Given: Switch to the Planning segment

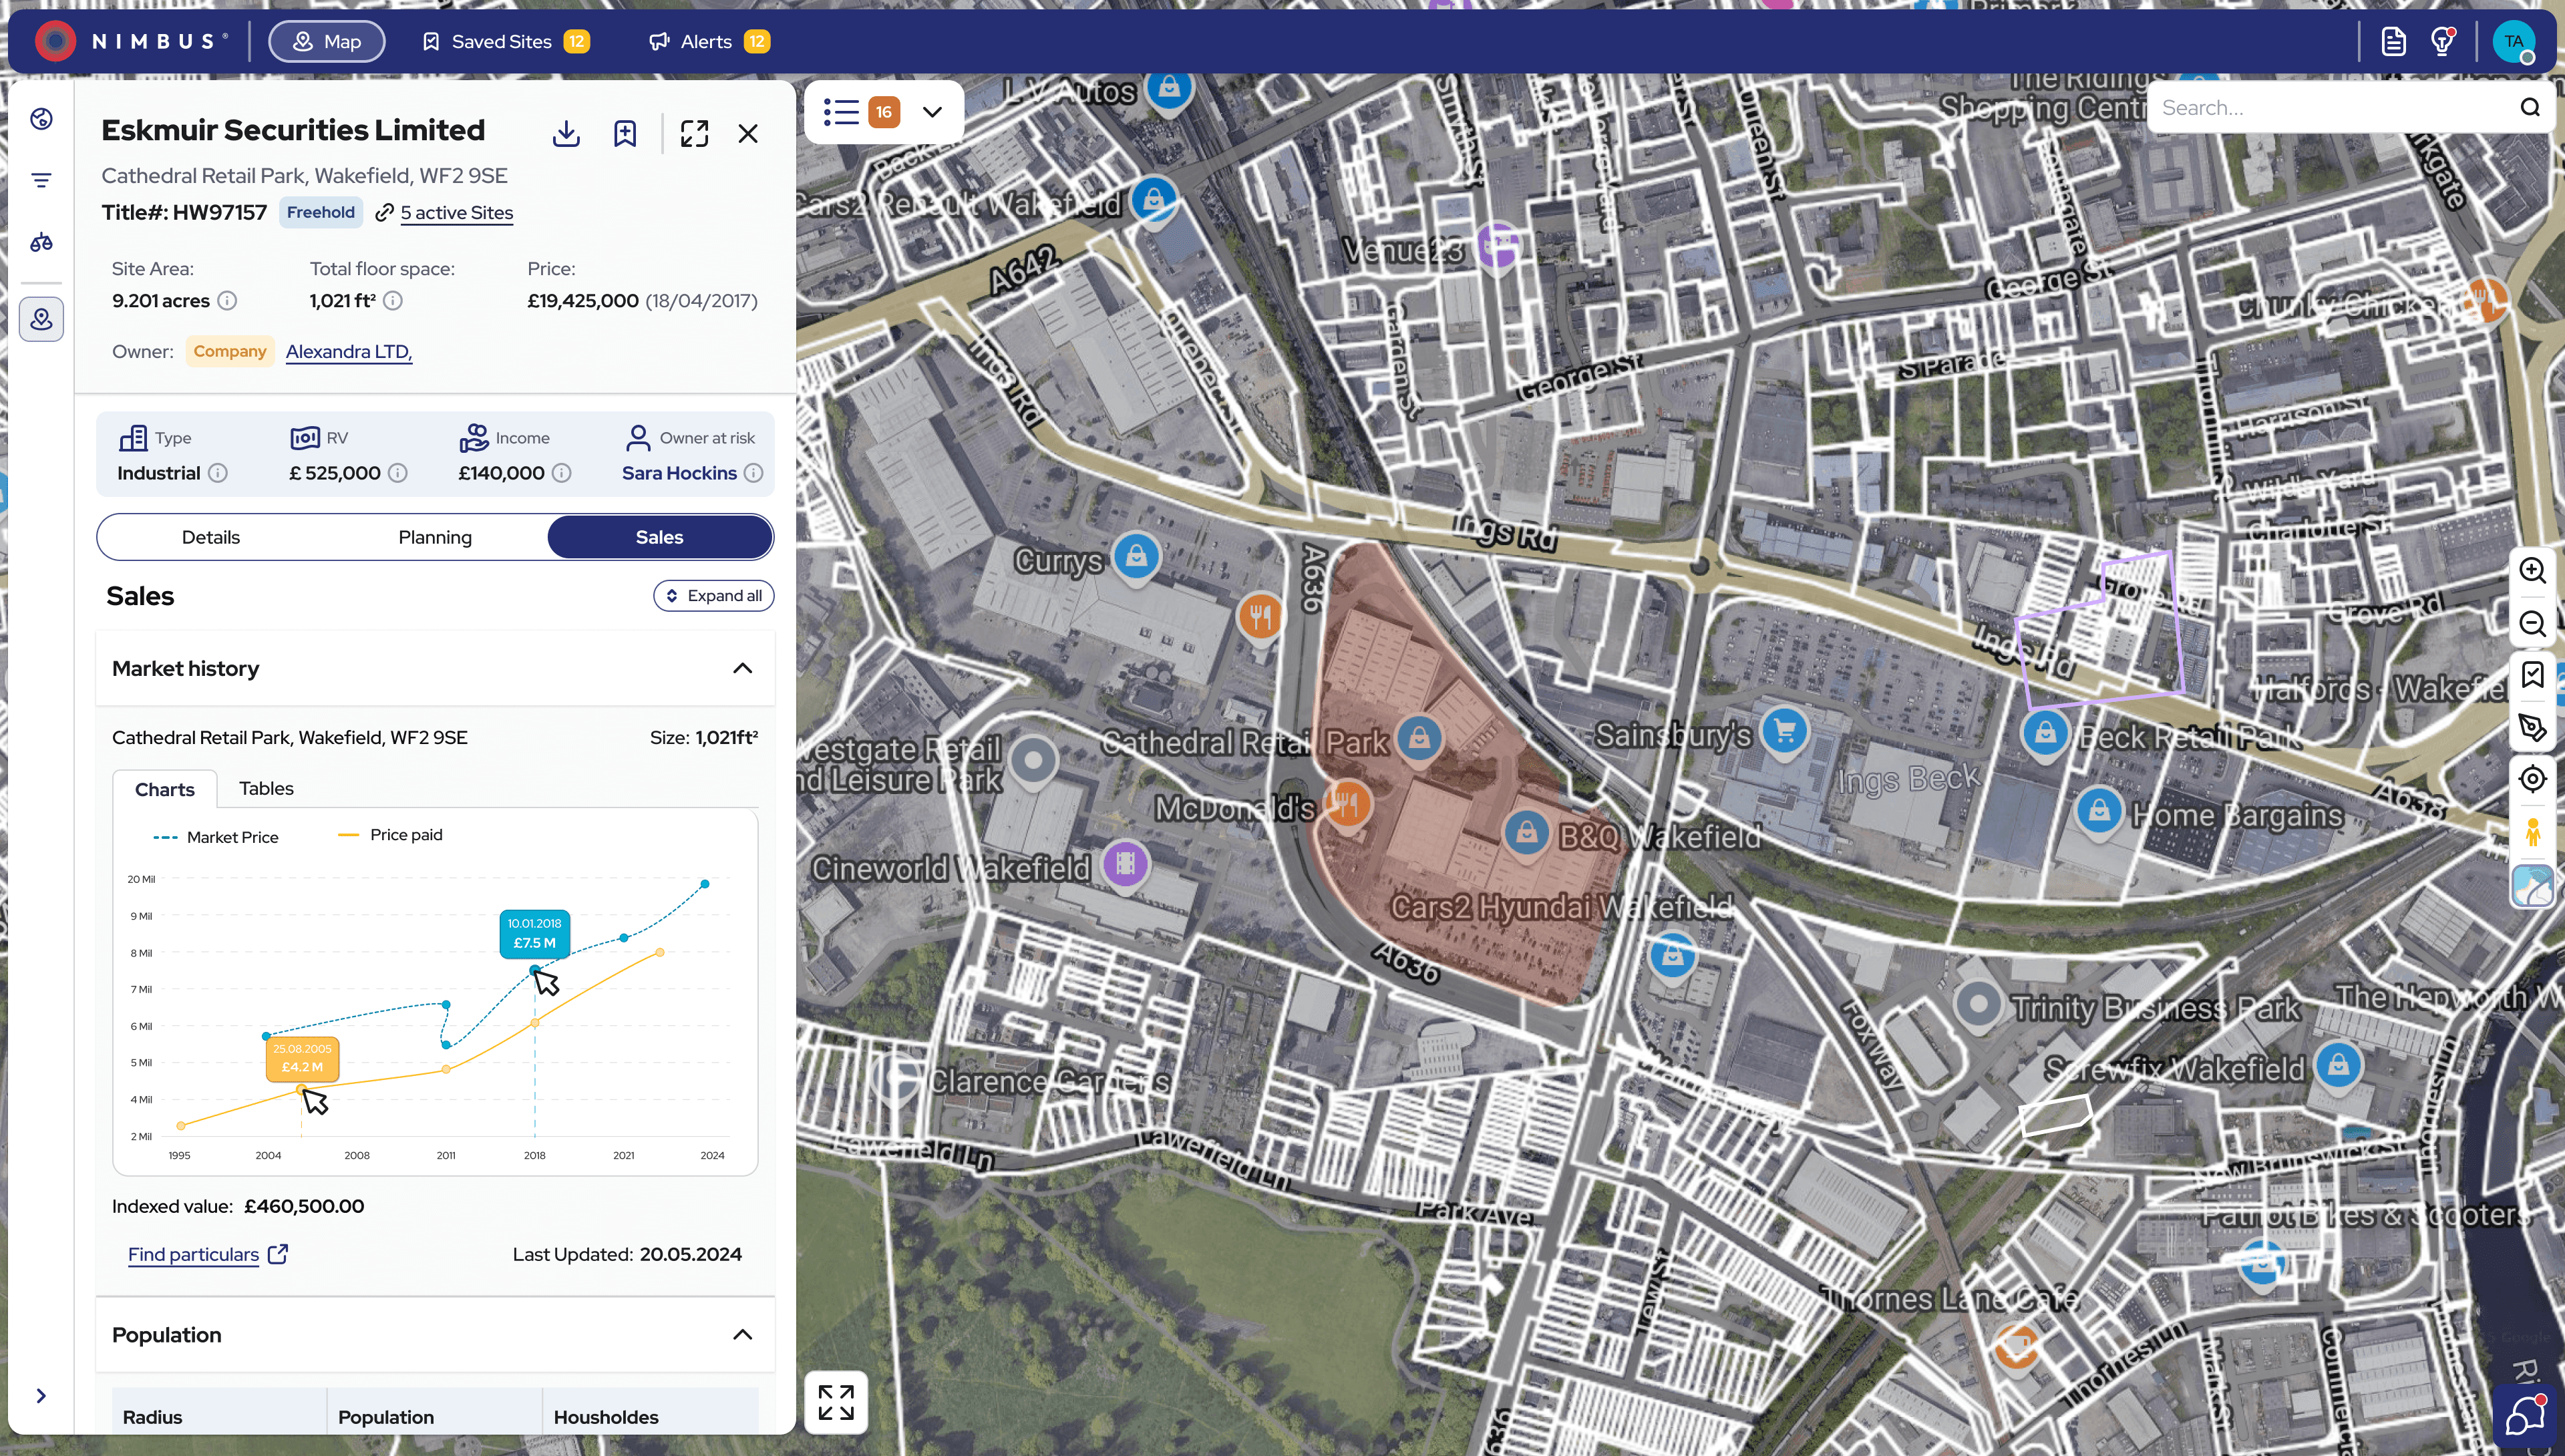Looking at the screenshot, I should point(435,537).
